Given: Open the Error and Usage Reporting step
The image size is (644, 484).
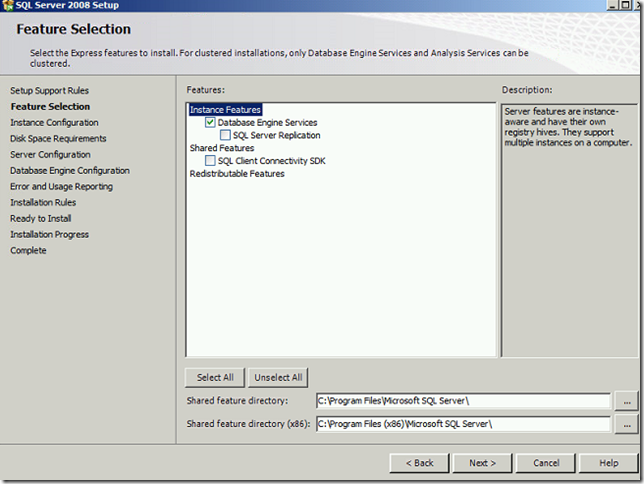Looking at the screenshot, I should pos(61,187).
